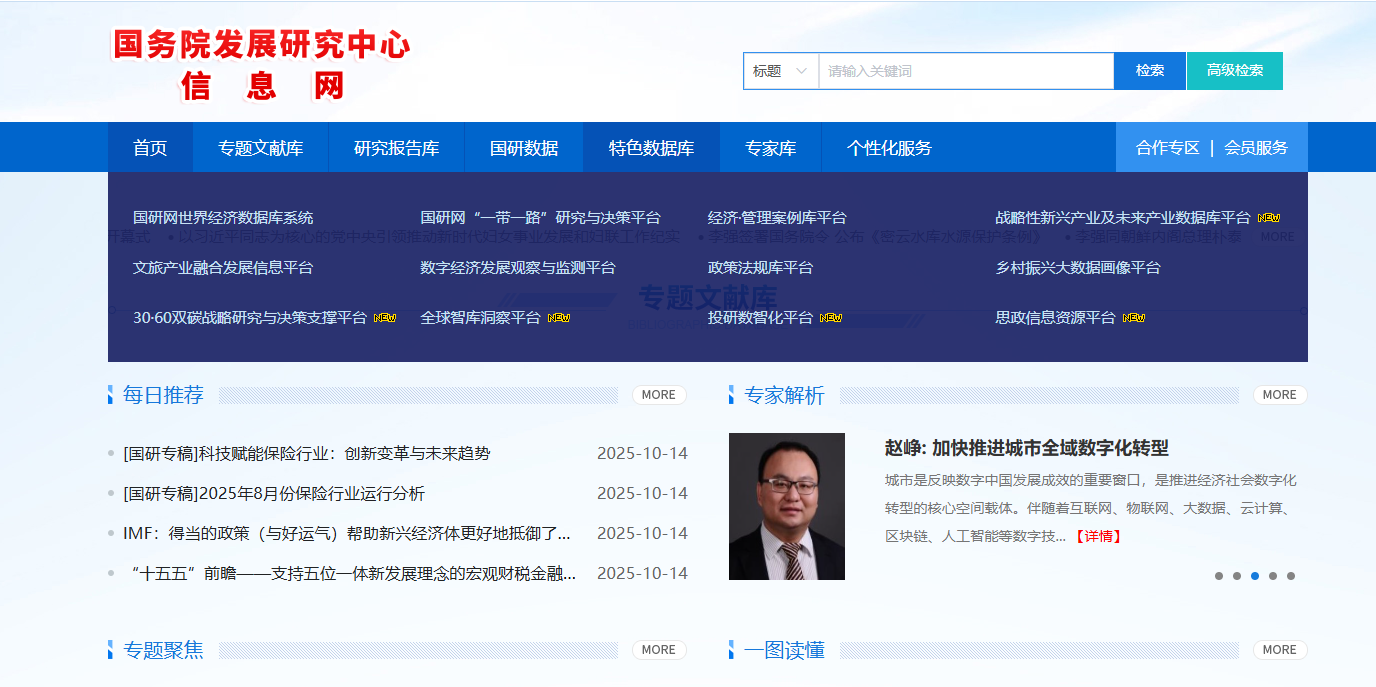Select 会员服务 in the top bar
This screenshot has height=687, width=1376.
coord(1256,148)
